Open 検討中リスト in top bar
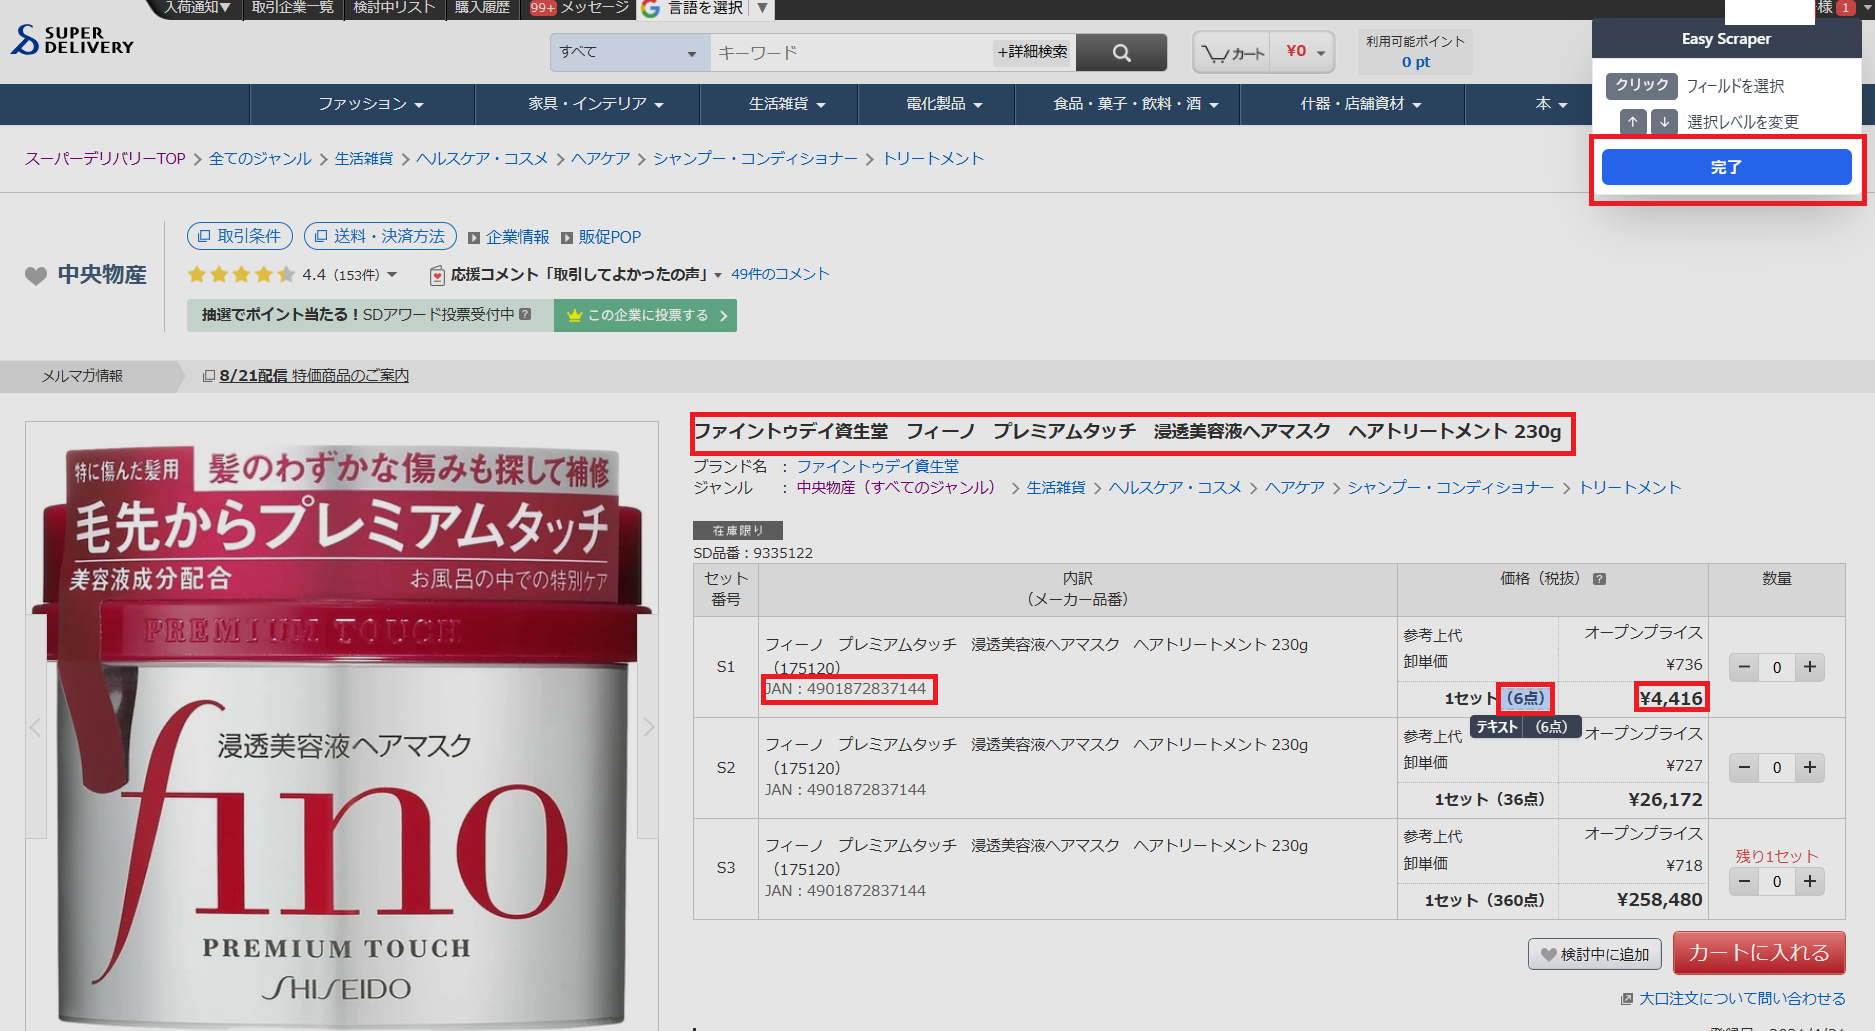Screen dimensions: 1875x1031 tap(394, 8)
